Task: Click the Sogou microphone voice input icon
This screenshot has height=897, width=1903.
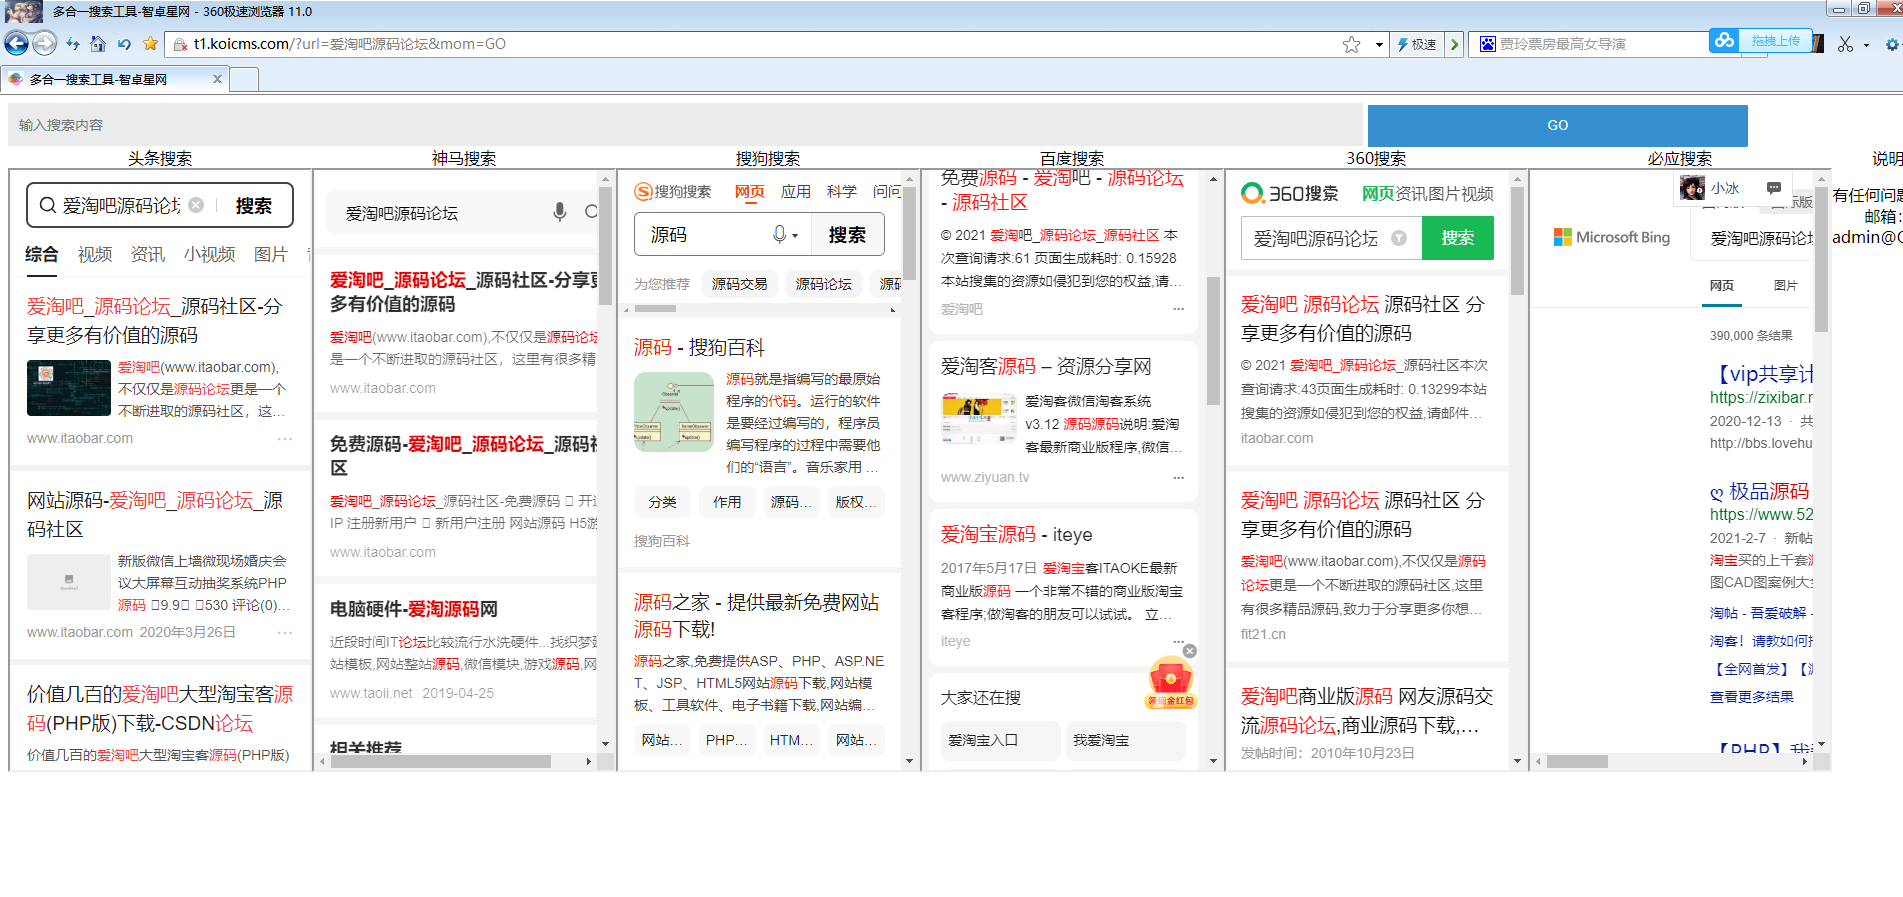Action: [x=779, y=234]
